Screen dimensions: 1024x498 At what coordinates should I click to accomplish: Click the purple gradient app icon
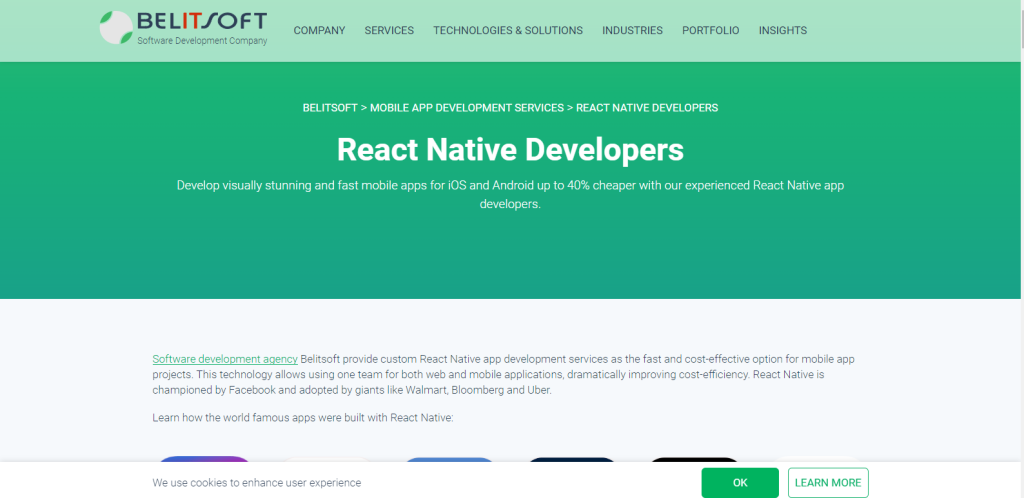204,460
